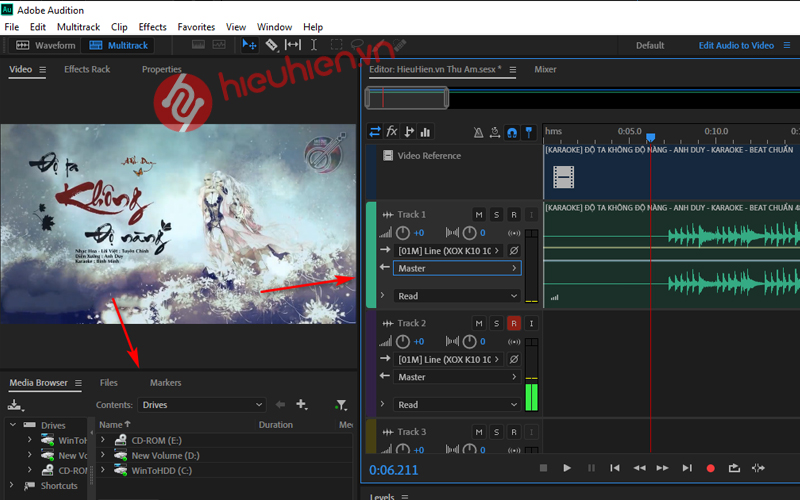Move playhead to previous marker
Viewport: 800px width, 500px height.
(x=615, y=468)
